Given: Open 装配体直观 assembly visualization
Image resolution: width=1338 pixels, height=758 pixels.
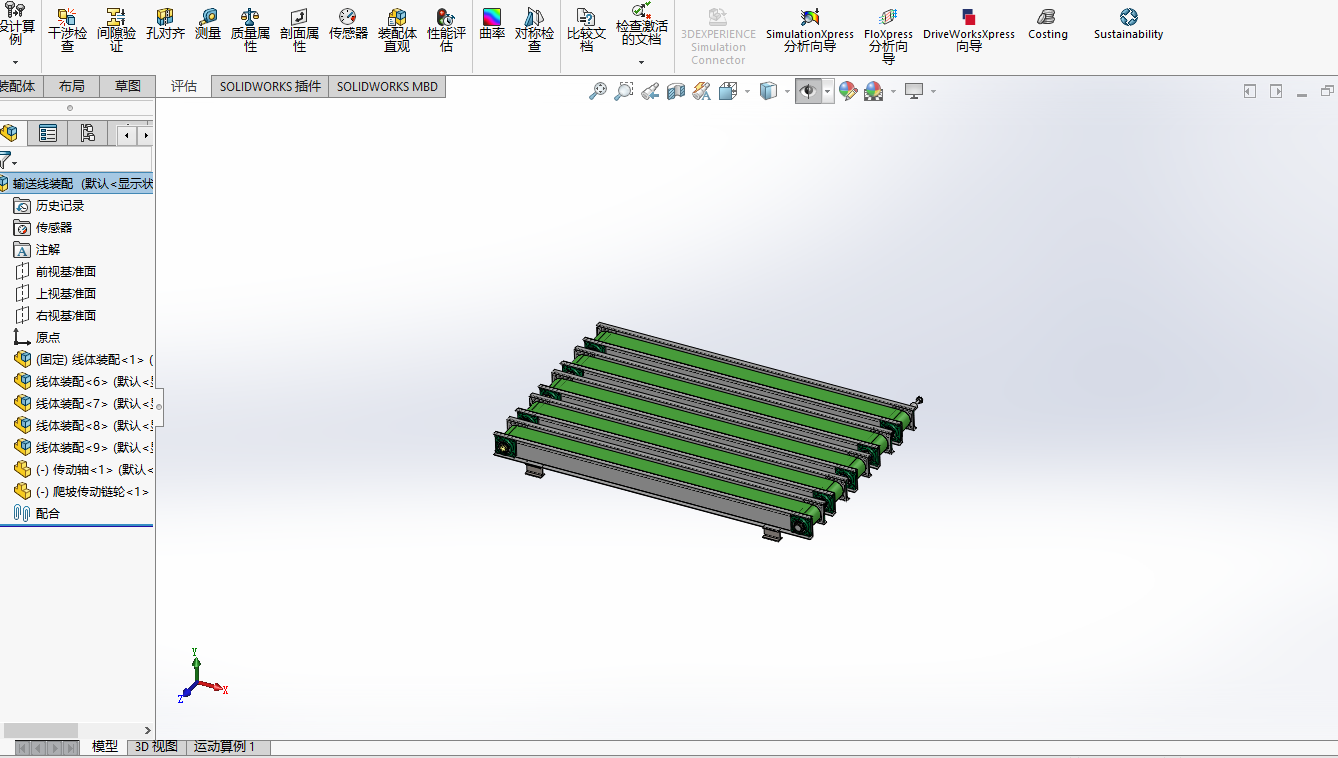Looking at the screenshot, I should 397,30.
